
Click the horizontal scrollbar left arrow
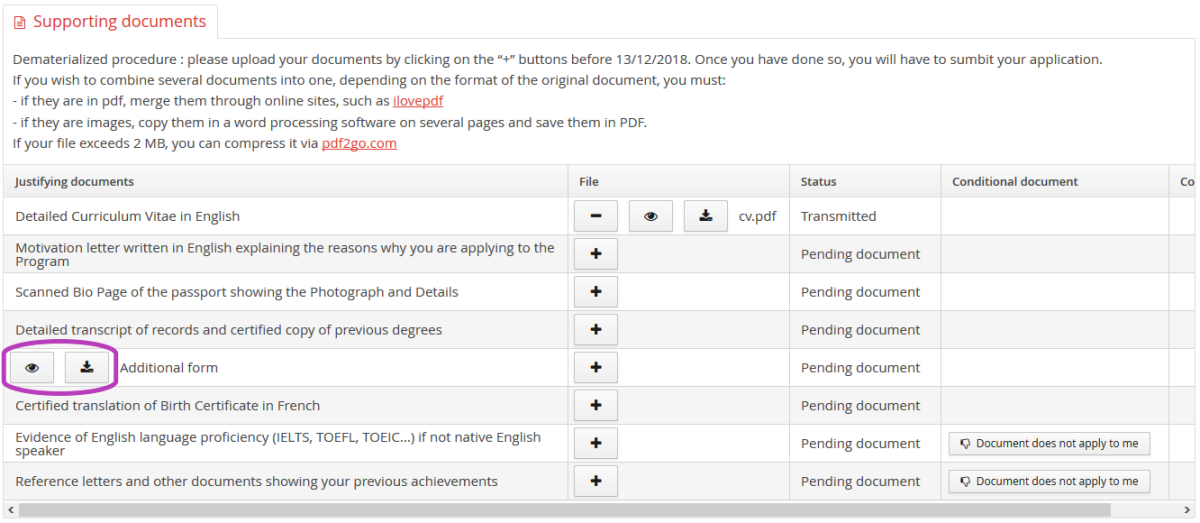tap(10, 511)
